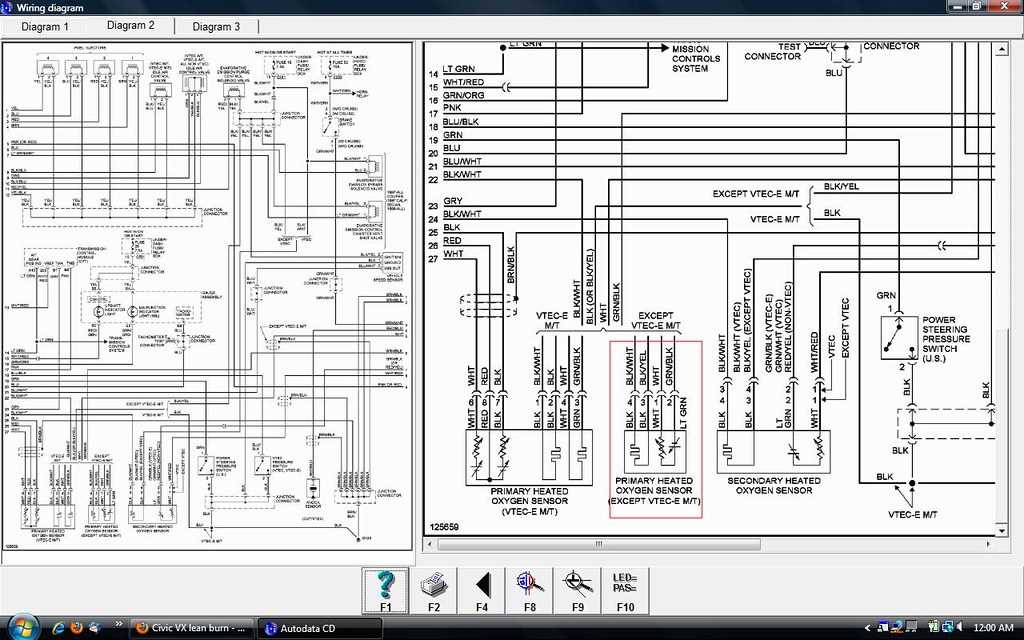The width and height of the screenshot is (1024, 640).
Task: Click the diagram overview thumbnail panel
Action: point(208,296)
